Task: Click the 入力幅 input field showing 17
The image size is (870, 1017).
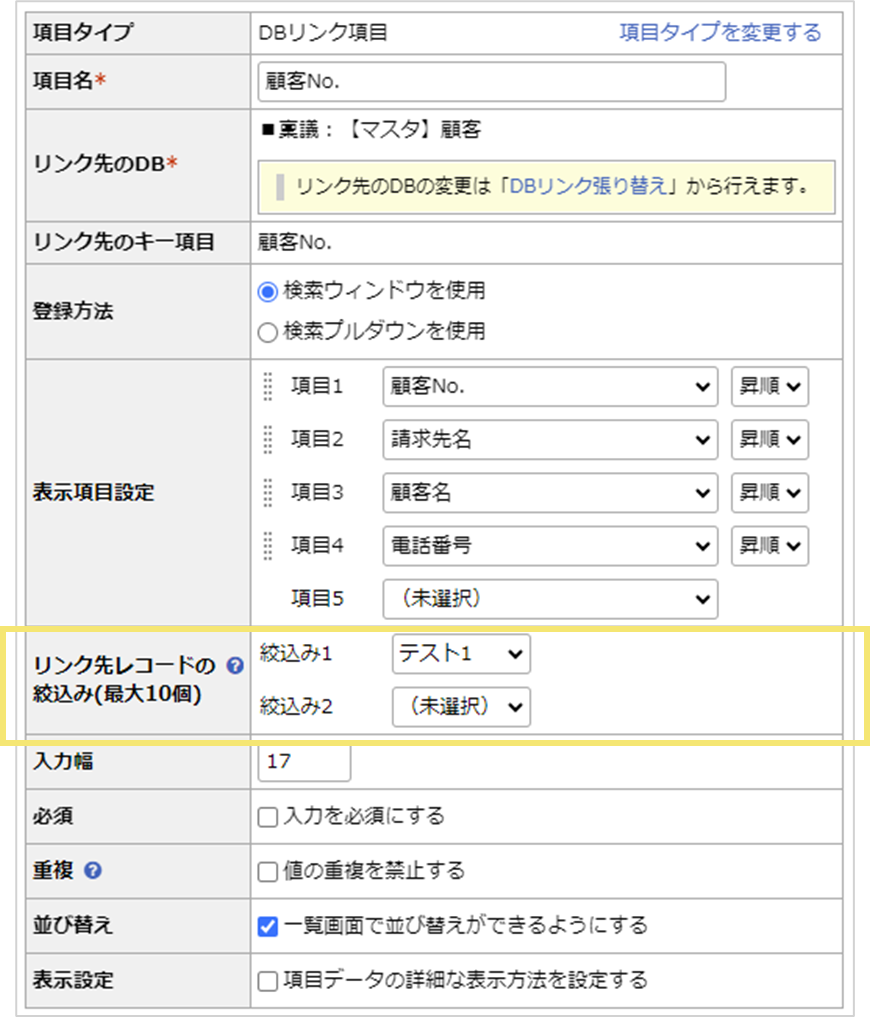Action: (303, 762)
